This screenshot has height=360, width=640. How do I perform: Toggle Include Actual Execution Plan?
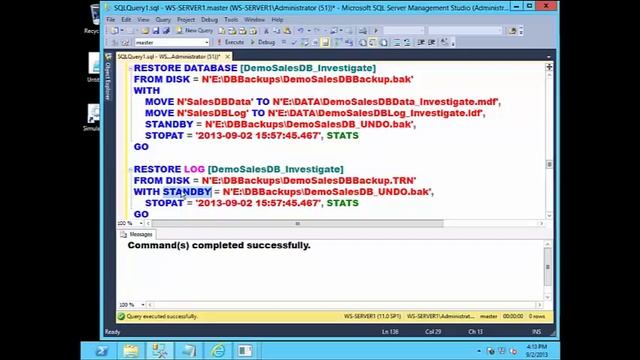coord(338,42)
